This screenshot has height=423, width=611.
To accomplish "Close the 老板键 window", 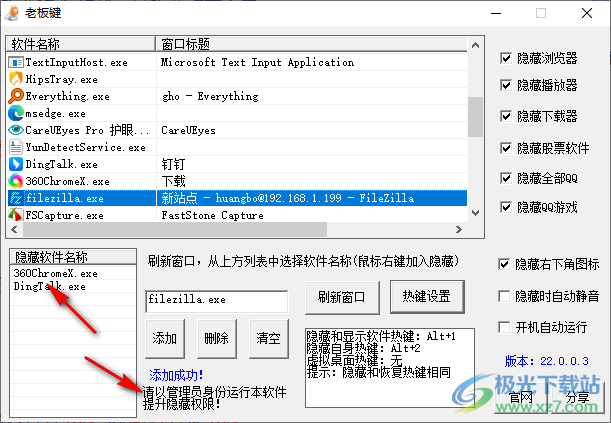I will pyautogui.click(x=587, y=13).
